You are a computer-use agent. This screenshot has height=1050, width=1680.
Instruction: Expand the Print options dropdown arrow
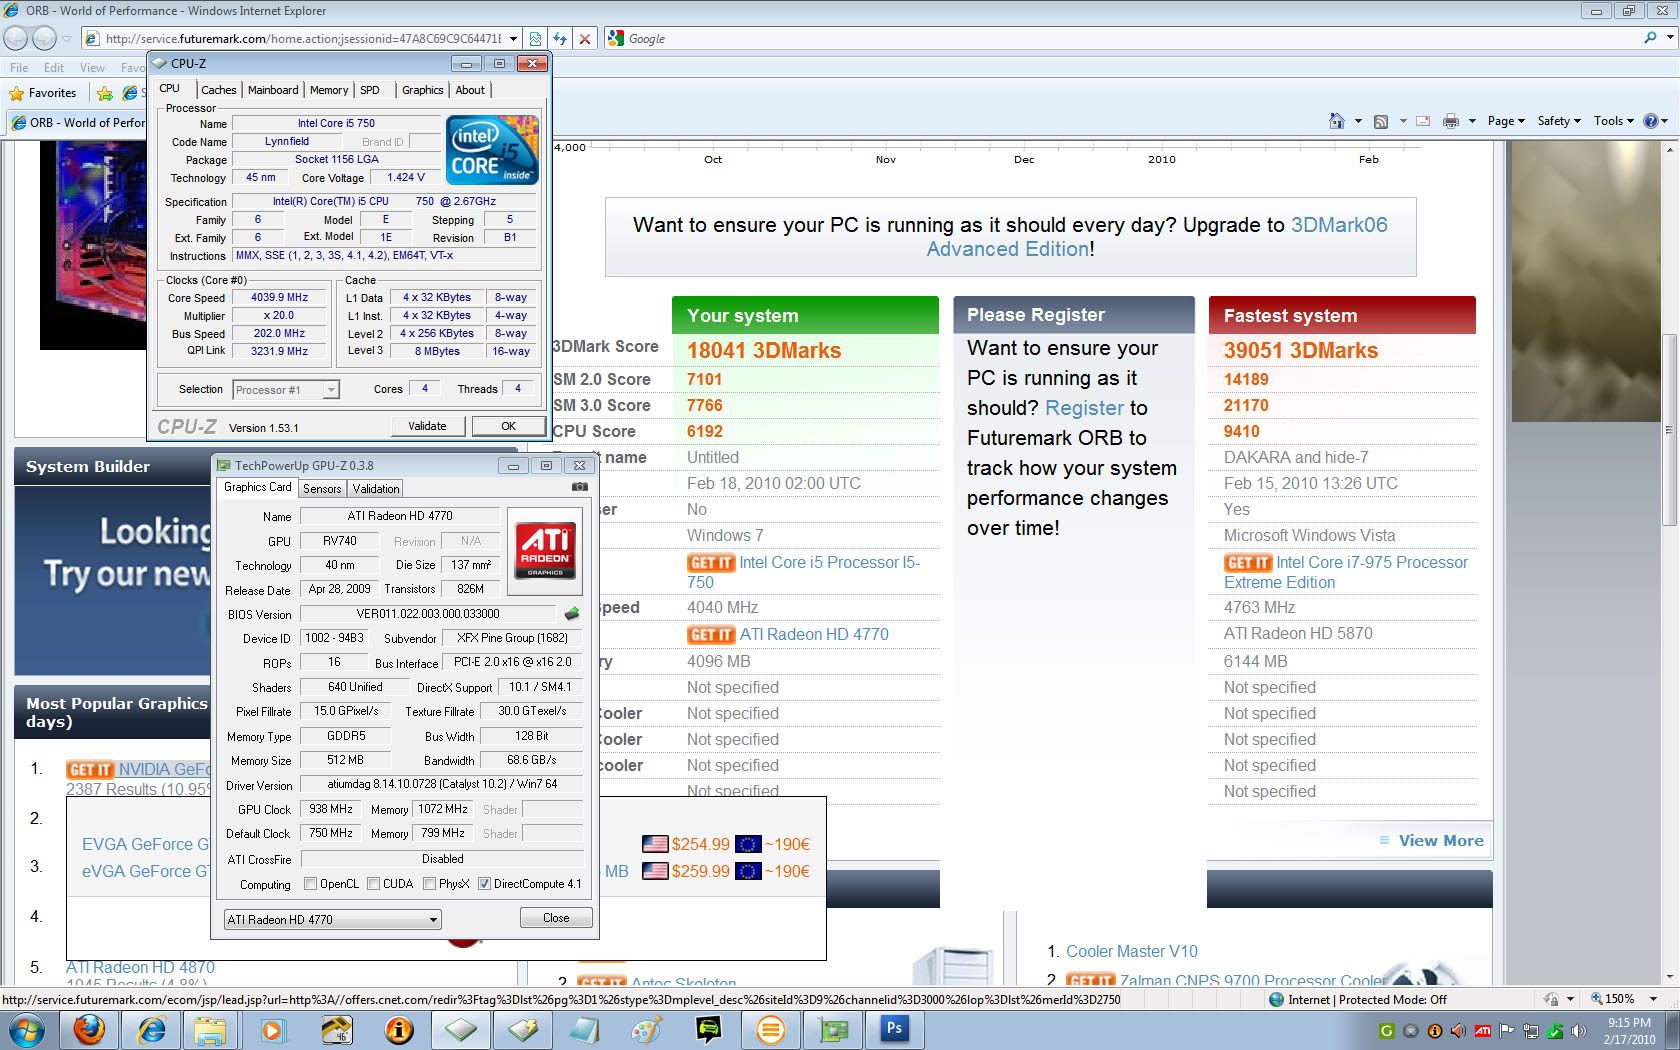click(x=1472, y=121)
